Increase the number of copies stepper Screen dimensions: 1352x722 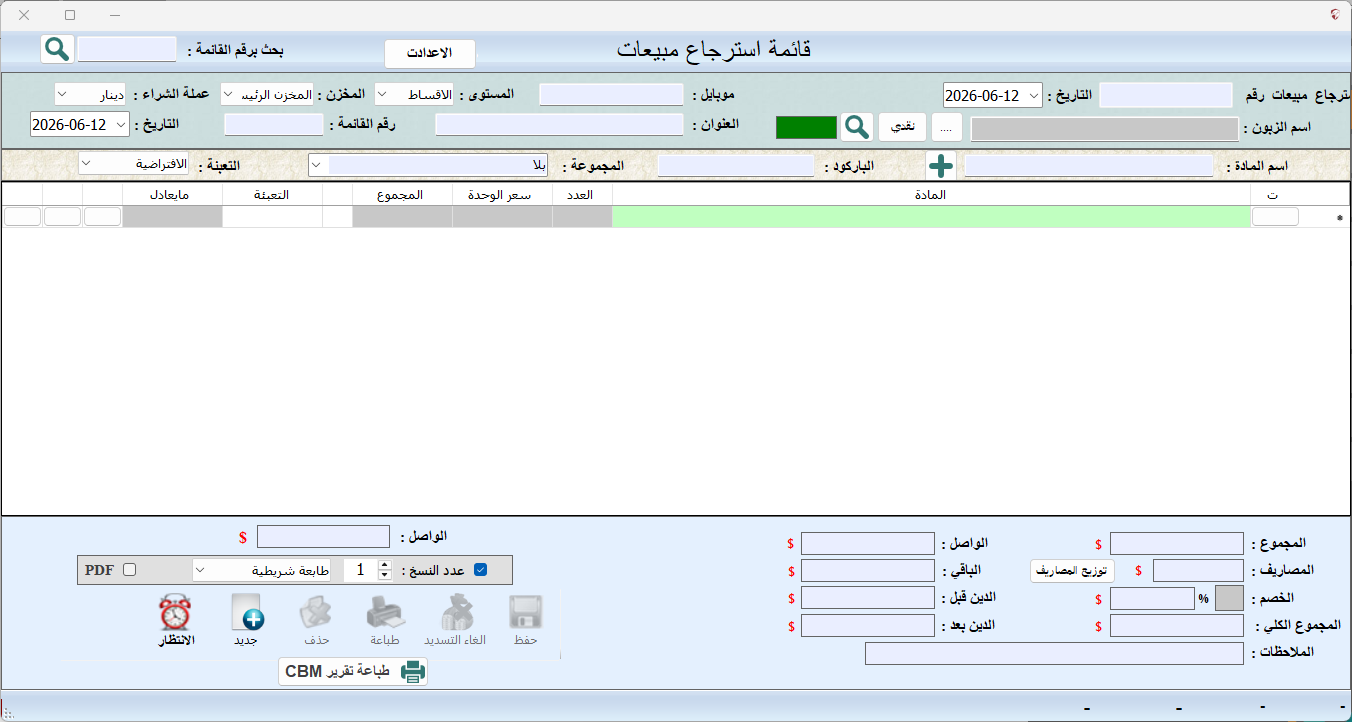pos(385,565)
